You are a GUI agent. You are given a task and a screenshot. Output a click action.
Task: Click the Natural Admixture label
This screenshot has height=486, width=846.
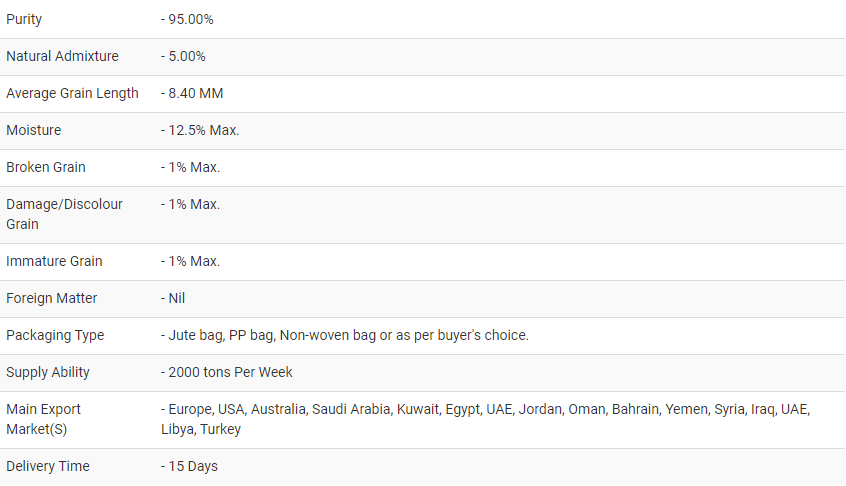pyautogui.click(x=62, y=57)
